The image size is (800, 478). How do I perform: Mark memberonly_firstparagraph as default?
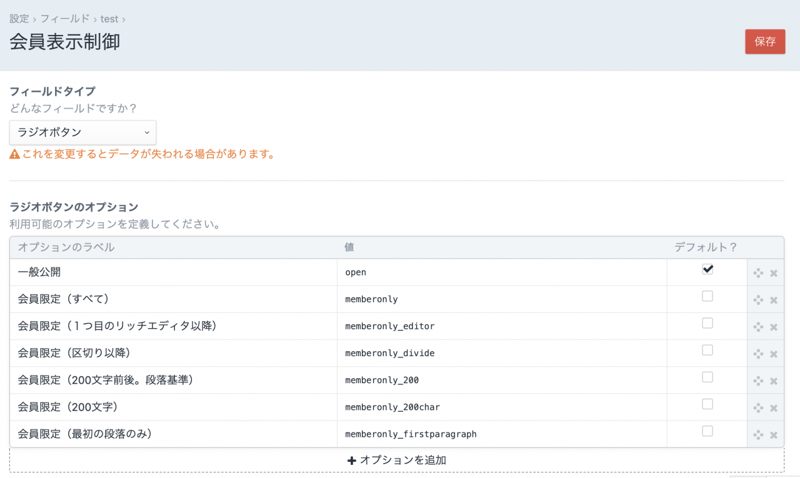coord(707,432)
